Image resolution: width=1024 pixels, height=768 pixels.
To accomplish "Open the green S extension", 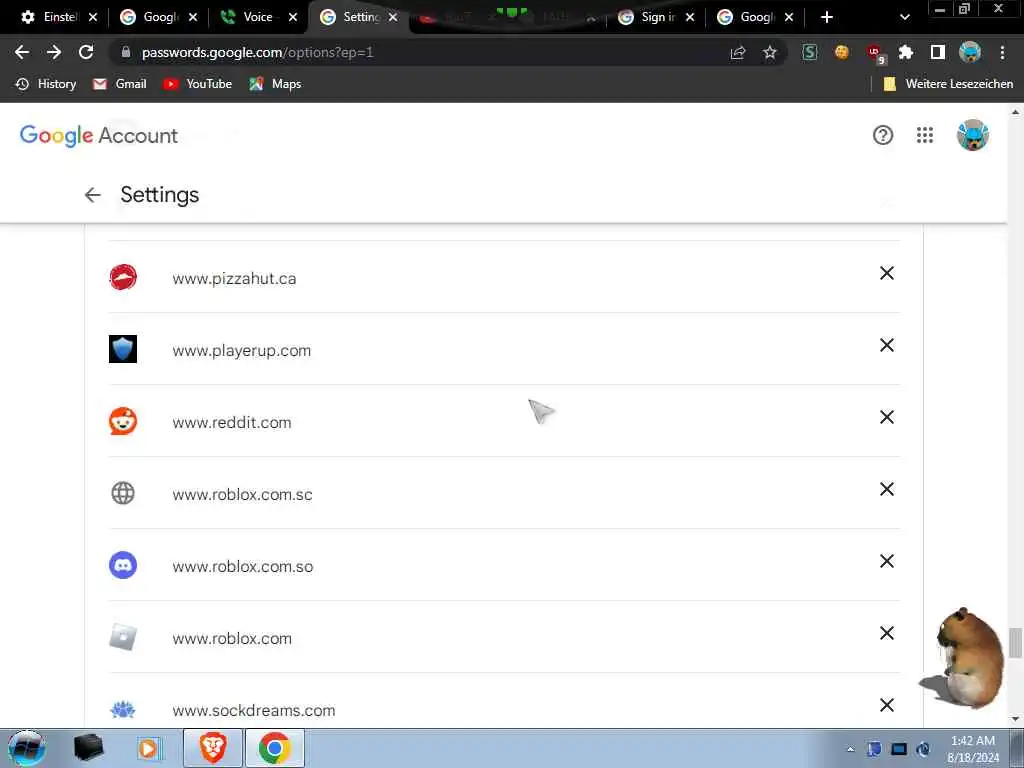I will pyautogui.click(x=810, y=52).
